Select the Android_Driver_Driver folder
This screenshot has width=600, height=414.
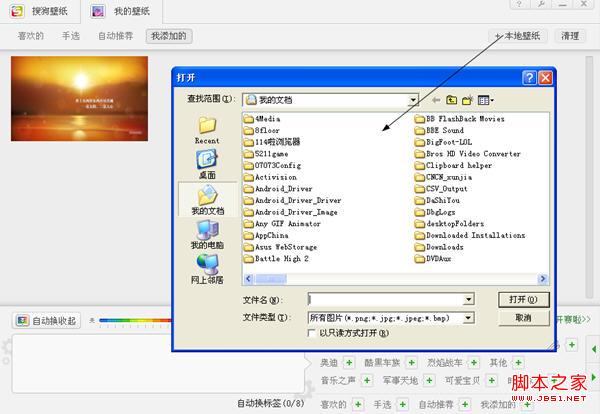coord(293,200)
